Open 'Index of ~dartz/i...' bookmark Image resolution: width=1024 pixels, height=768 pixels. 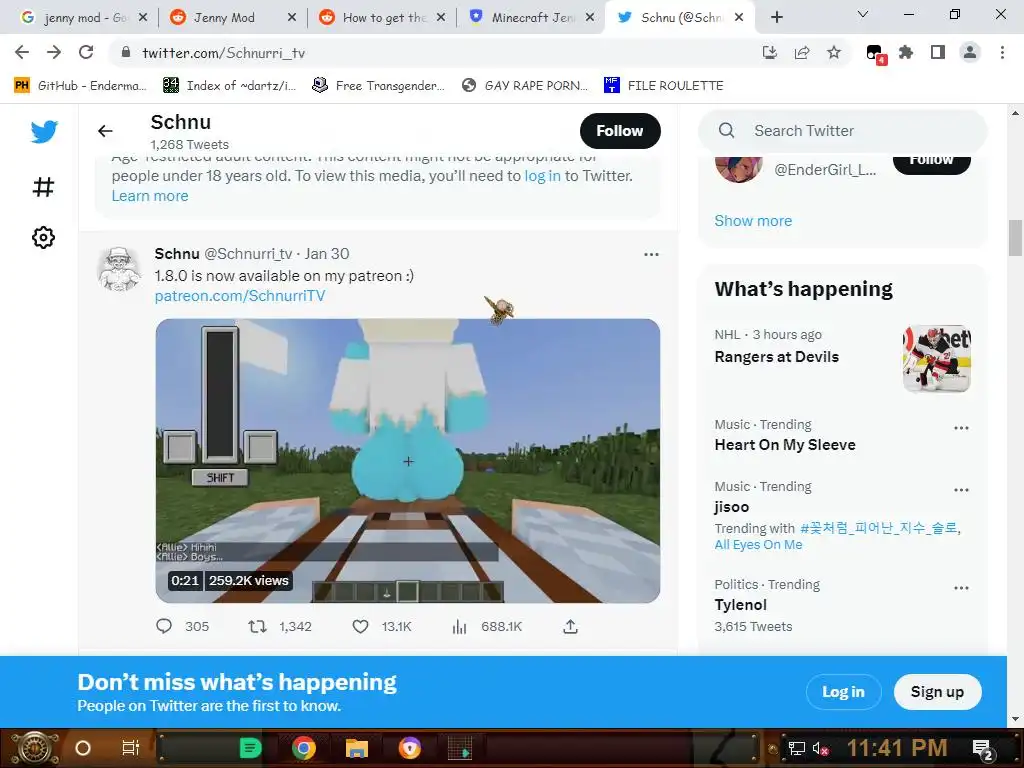[x=229, y=86]
